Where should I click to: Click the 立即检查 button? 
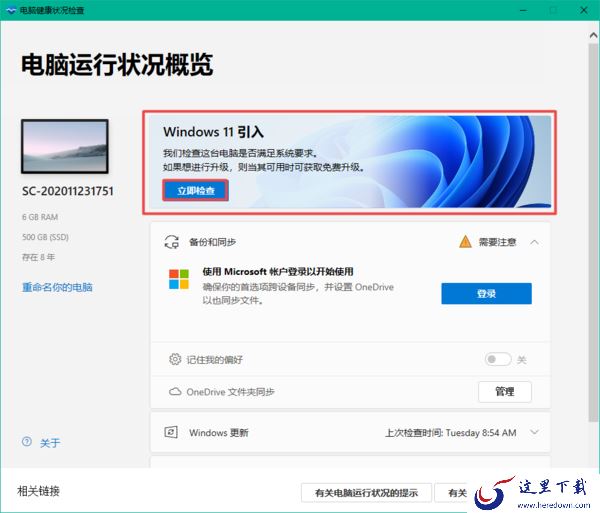196,191
